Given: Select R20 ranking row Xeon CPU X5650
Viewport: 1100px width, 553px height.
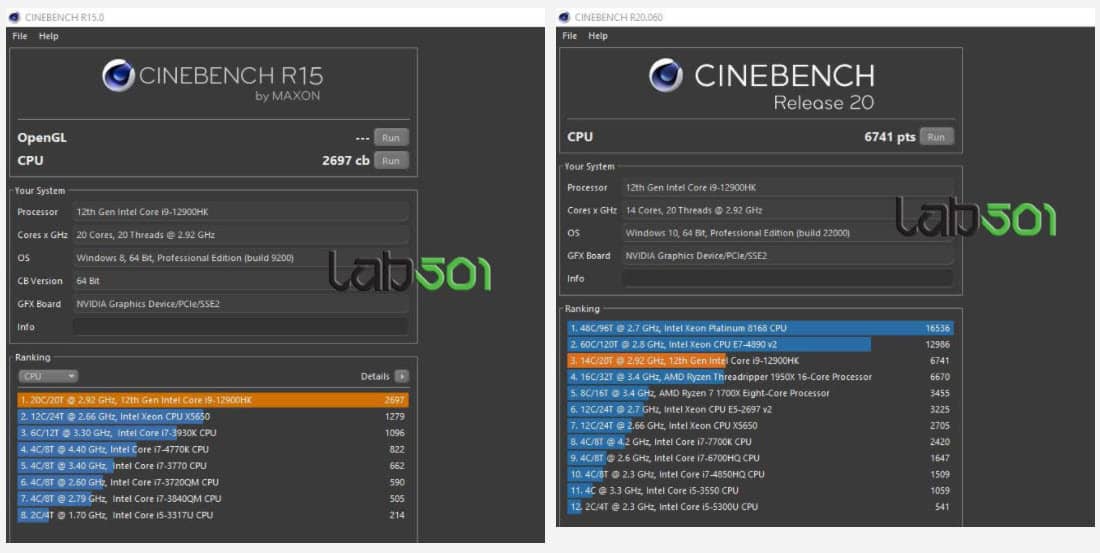Looking at the screenshot, I should (x=760, y=425).
